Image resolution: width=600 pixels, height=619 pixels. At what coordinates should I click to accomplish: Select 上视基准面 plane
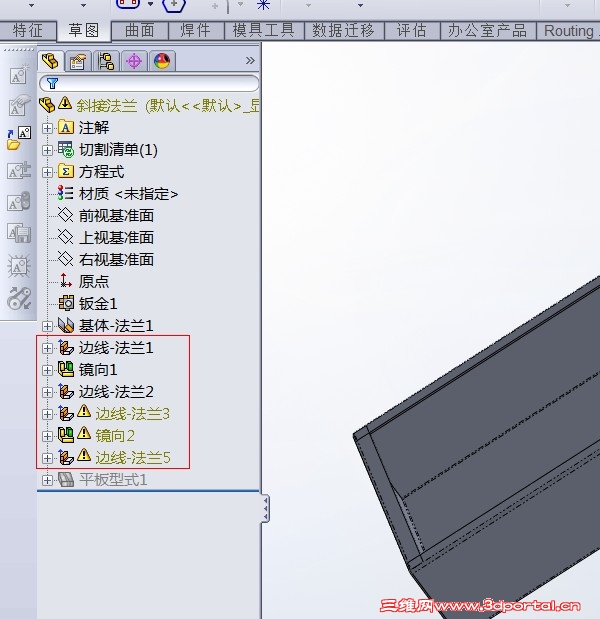[x=106, y=238]
